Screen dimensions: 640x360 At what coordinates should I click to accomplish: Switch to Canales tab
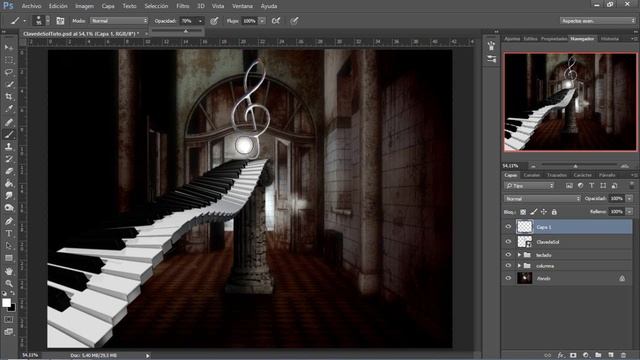click(532, 175)
